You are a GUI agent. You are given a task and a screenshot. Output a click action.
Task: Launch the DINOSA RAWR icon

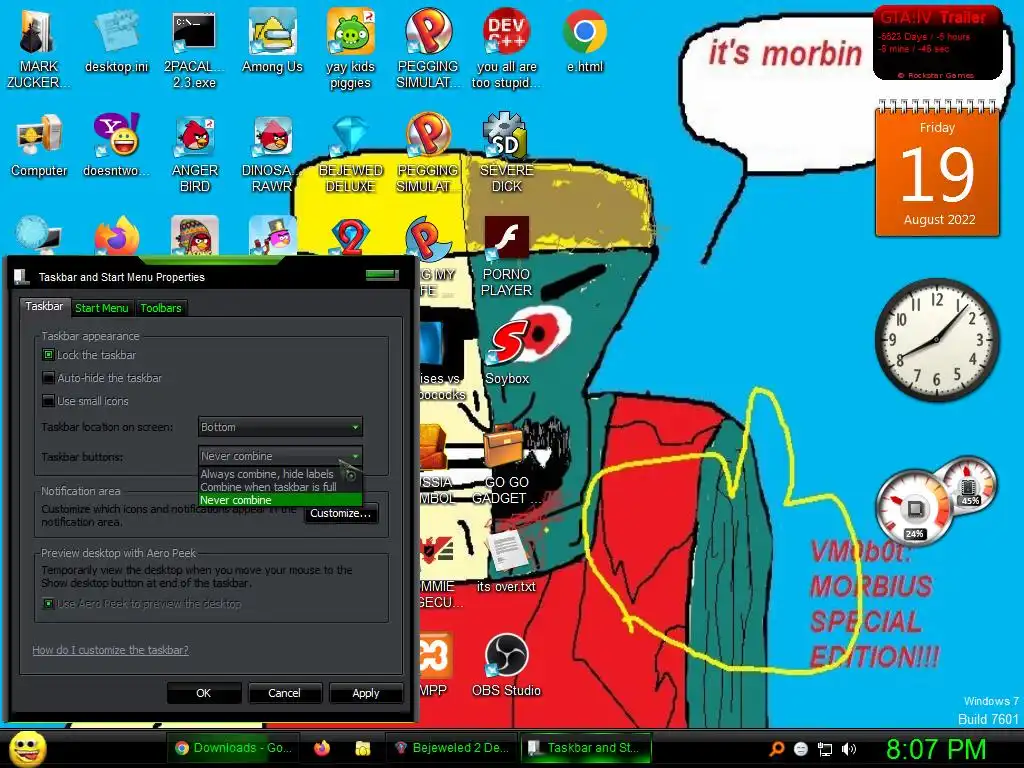tap(272, 152)
